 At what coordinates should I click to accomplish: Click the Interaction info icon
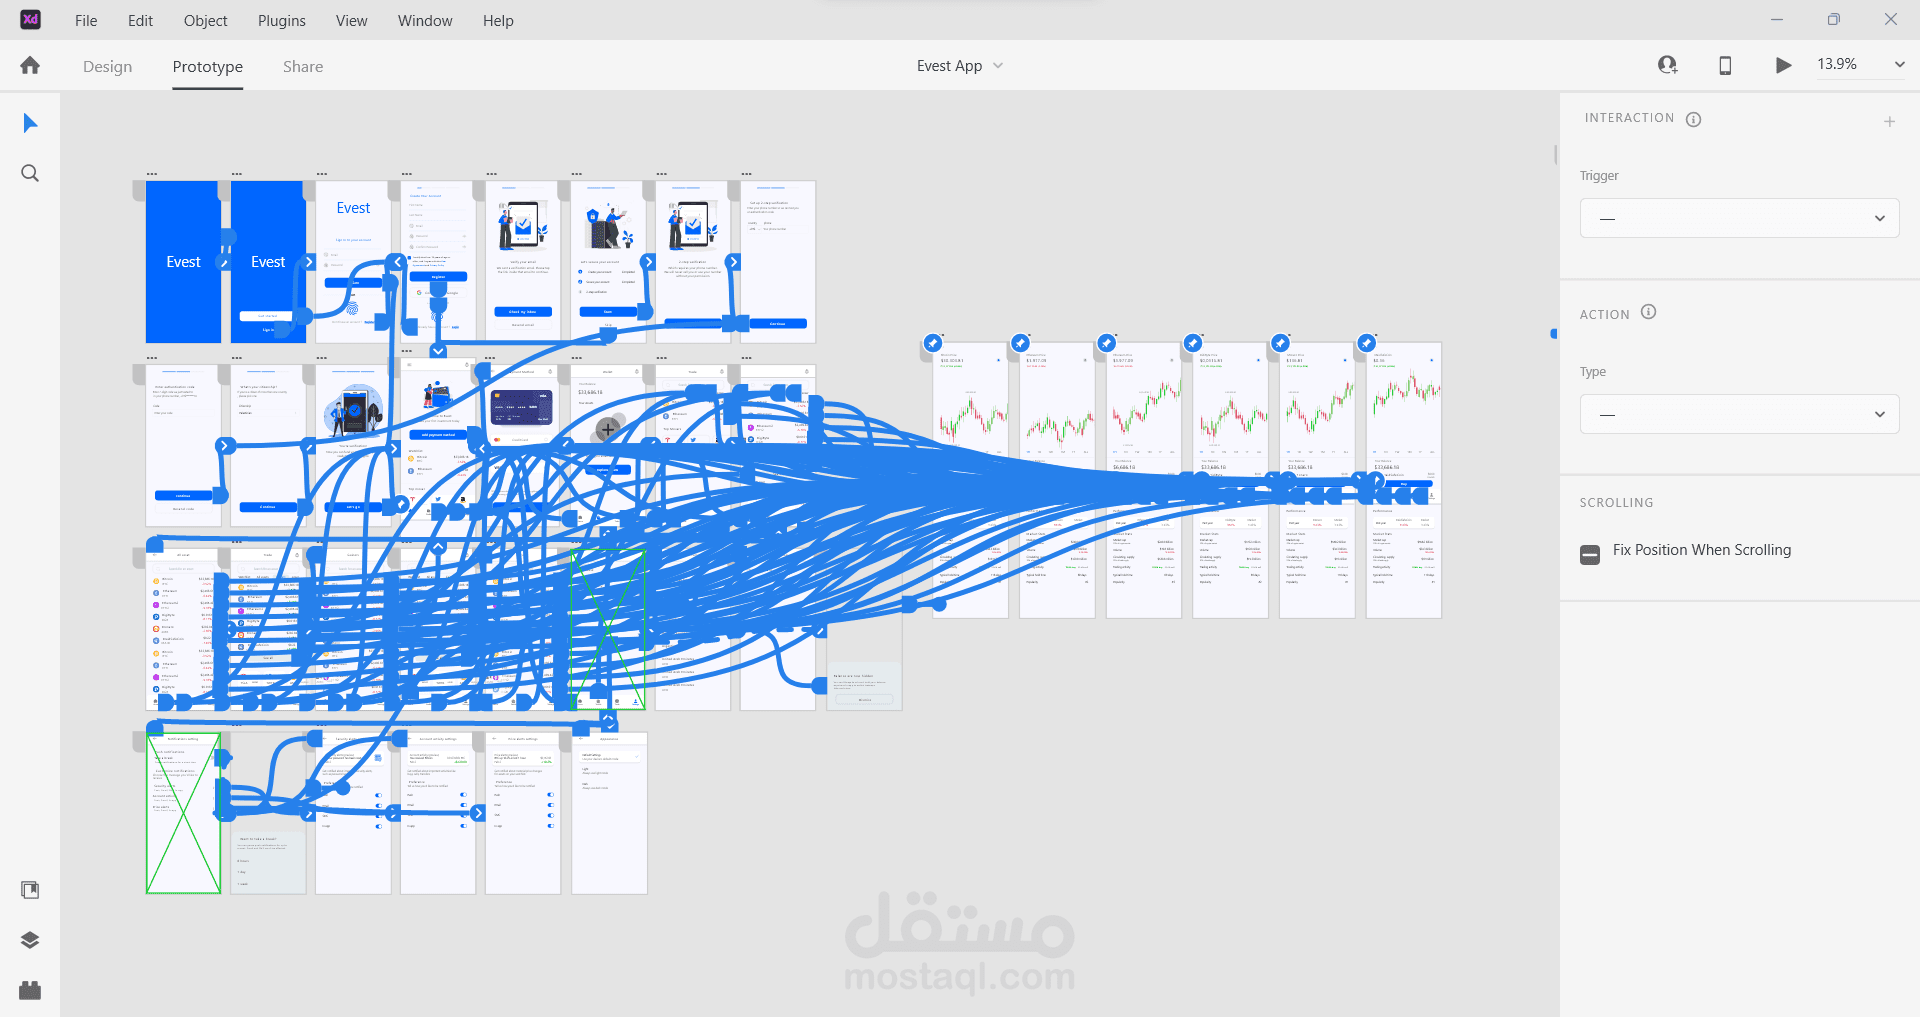[x=1694, y=119]
